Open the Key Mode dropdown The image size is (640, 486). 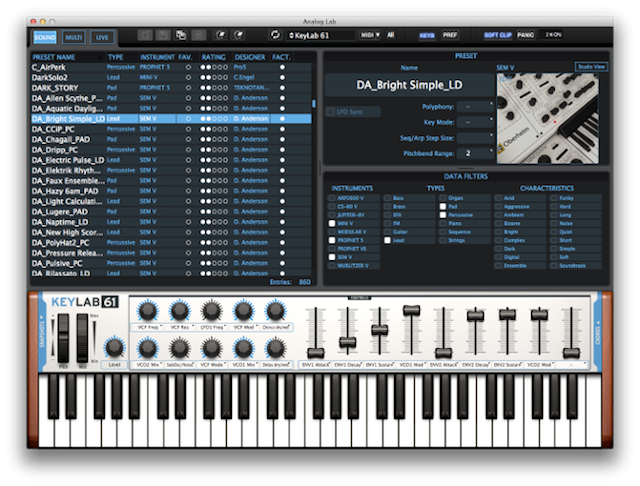[x=476, y=122]
